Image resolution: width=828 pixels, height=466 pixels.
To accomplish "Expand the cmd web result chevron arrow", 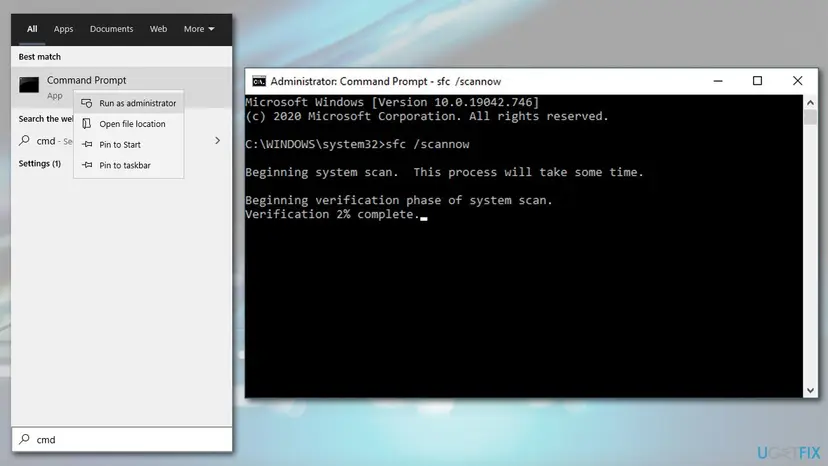I will click(x=218, y=141).
